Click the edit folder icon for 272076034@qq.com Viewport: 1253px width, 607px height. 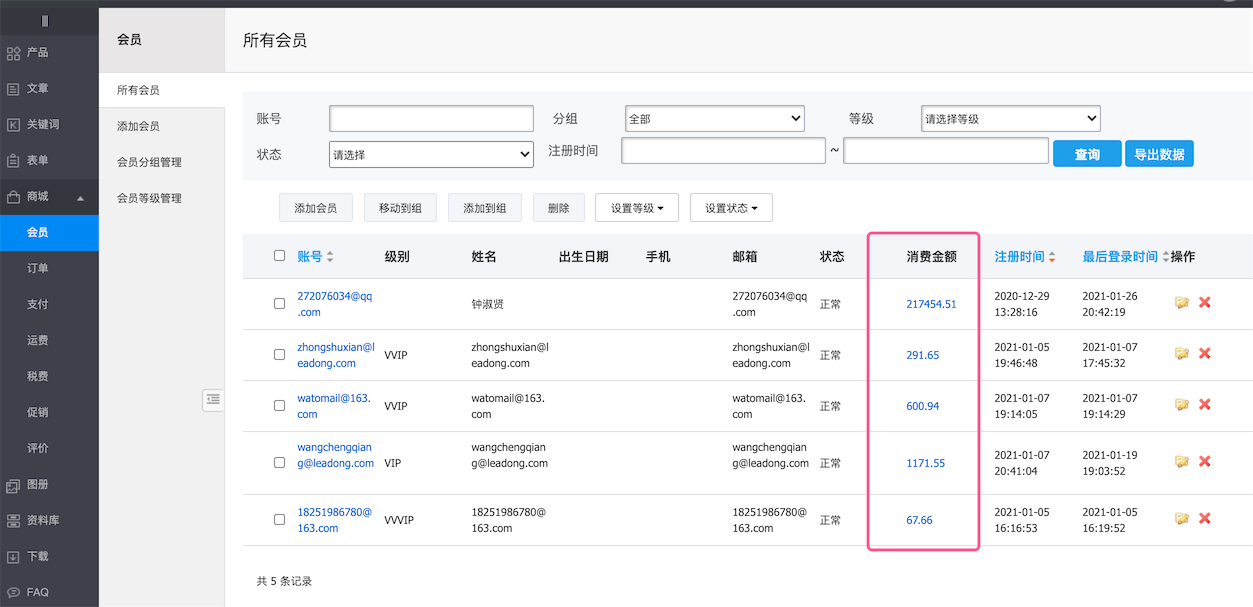[1182, 303]
